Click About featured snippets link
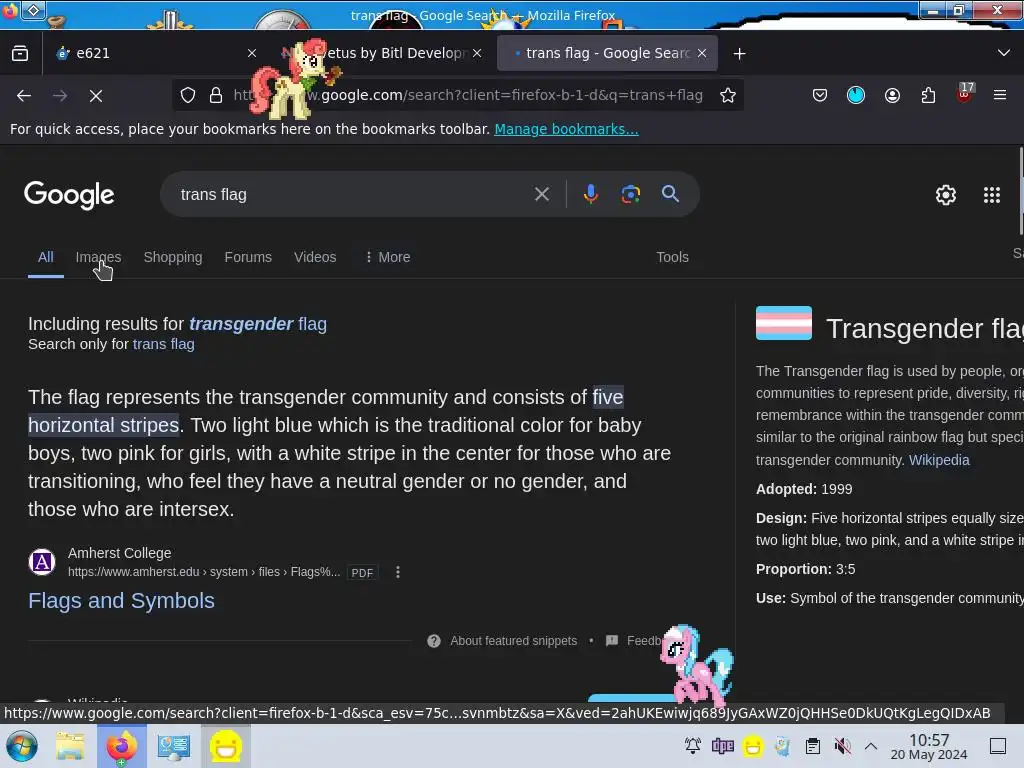Viewport: 1024px width, 768px height. (x=513, y=641)
